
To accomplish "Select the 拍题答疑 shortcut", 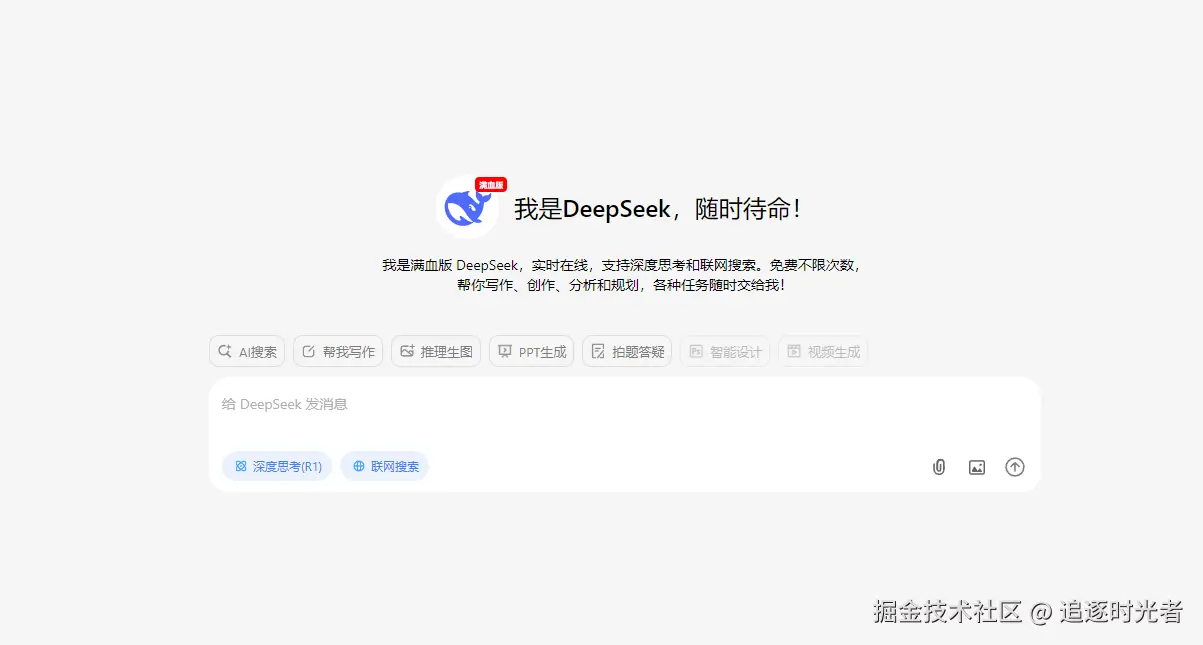I will point(627,351).
